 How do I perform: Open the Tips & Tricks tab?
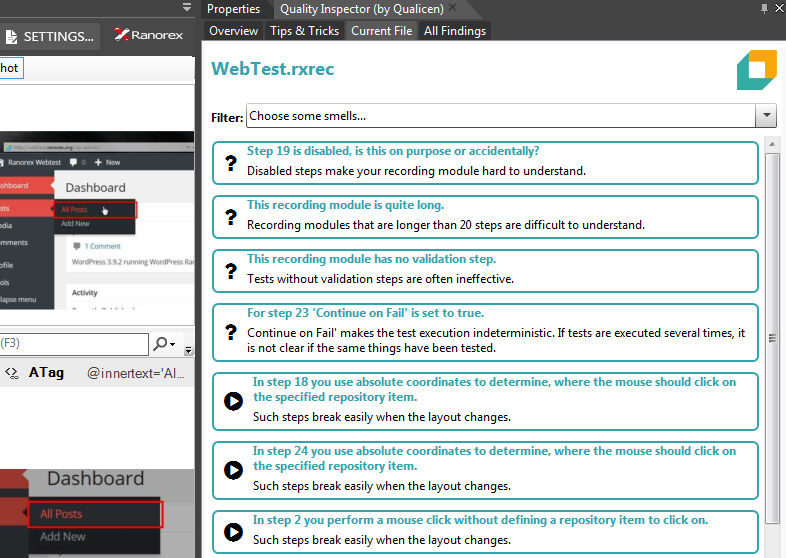tap(304, 31)
